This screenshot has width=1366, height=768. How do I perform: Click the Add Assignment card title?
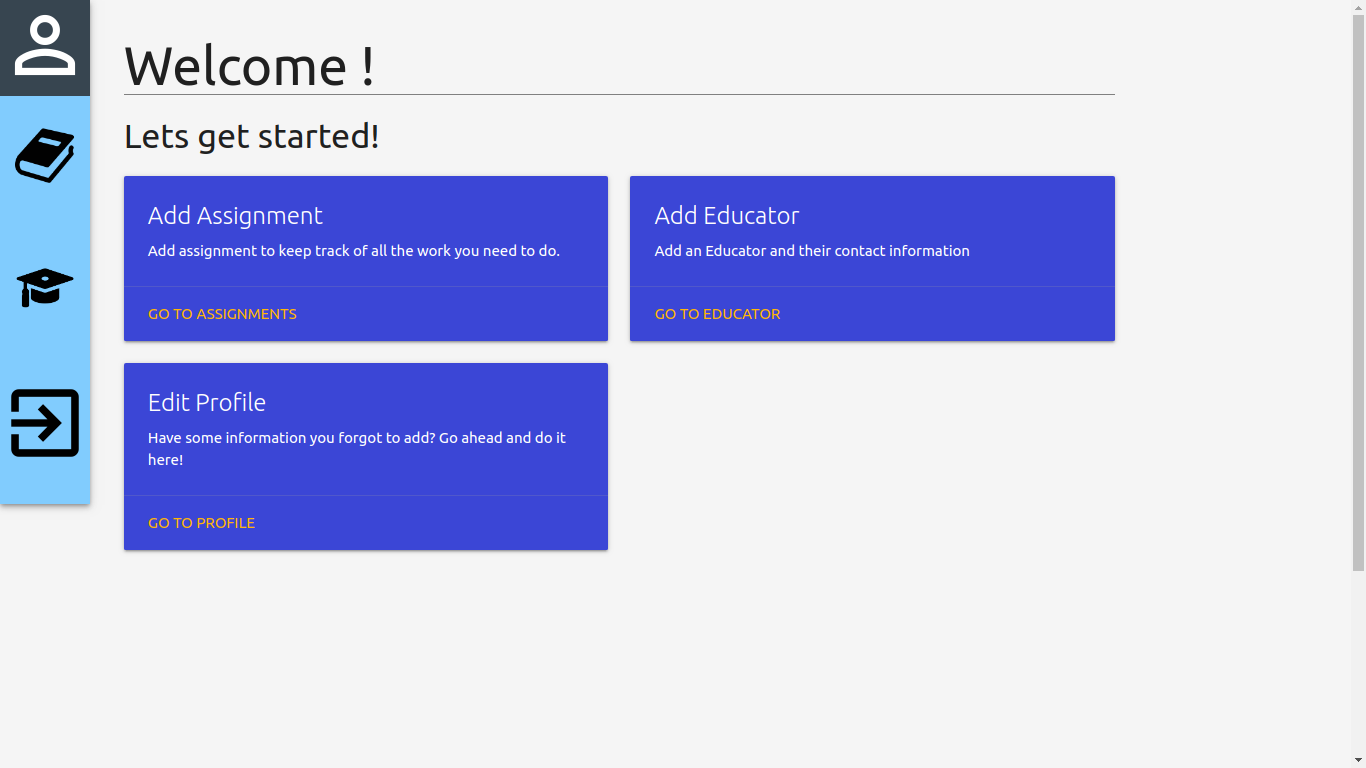[x=235, y=216]
